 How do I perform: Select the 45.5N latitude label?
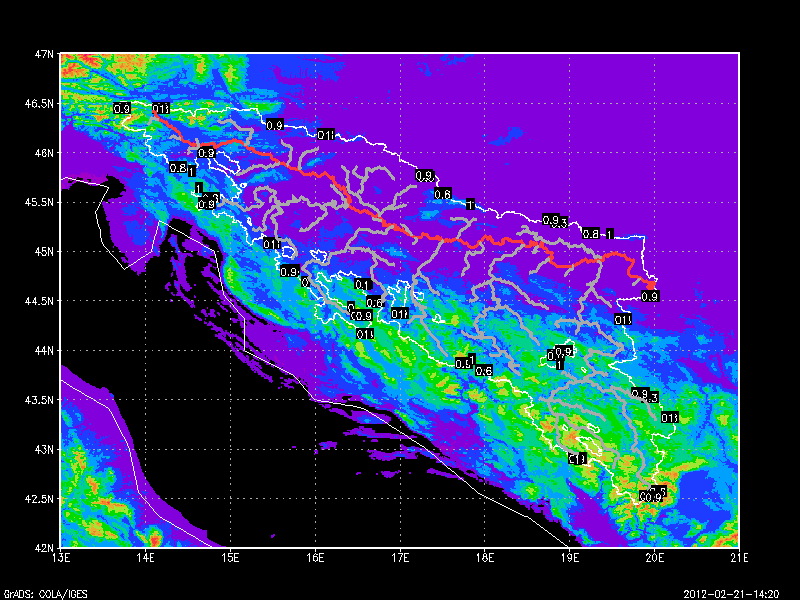(39, 202)
